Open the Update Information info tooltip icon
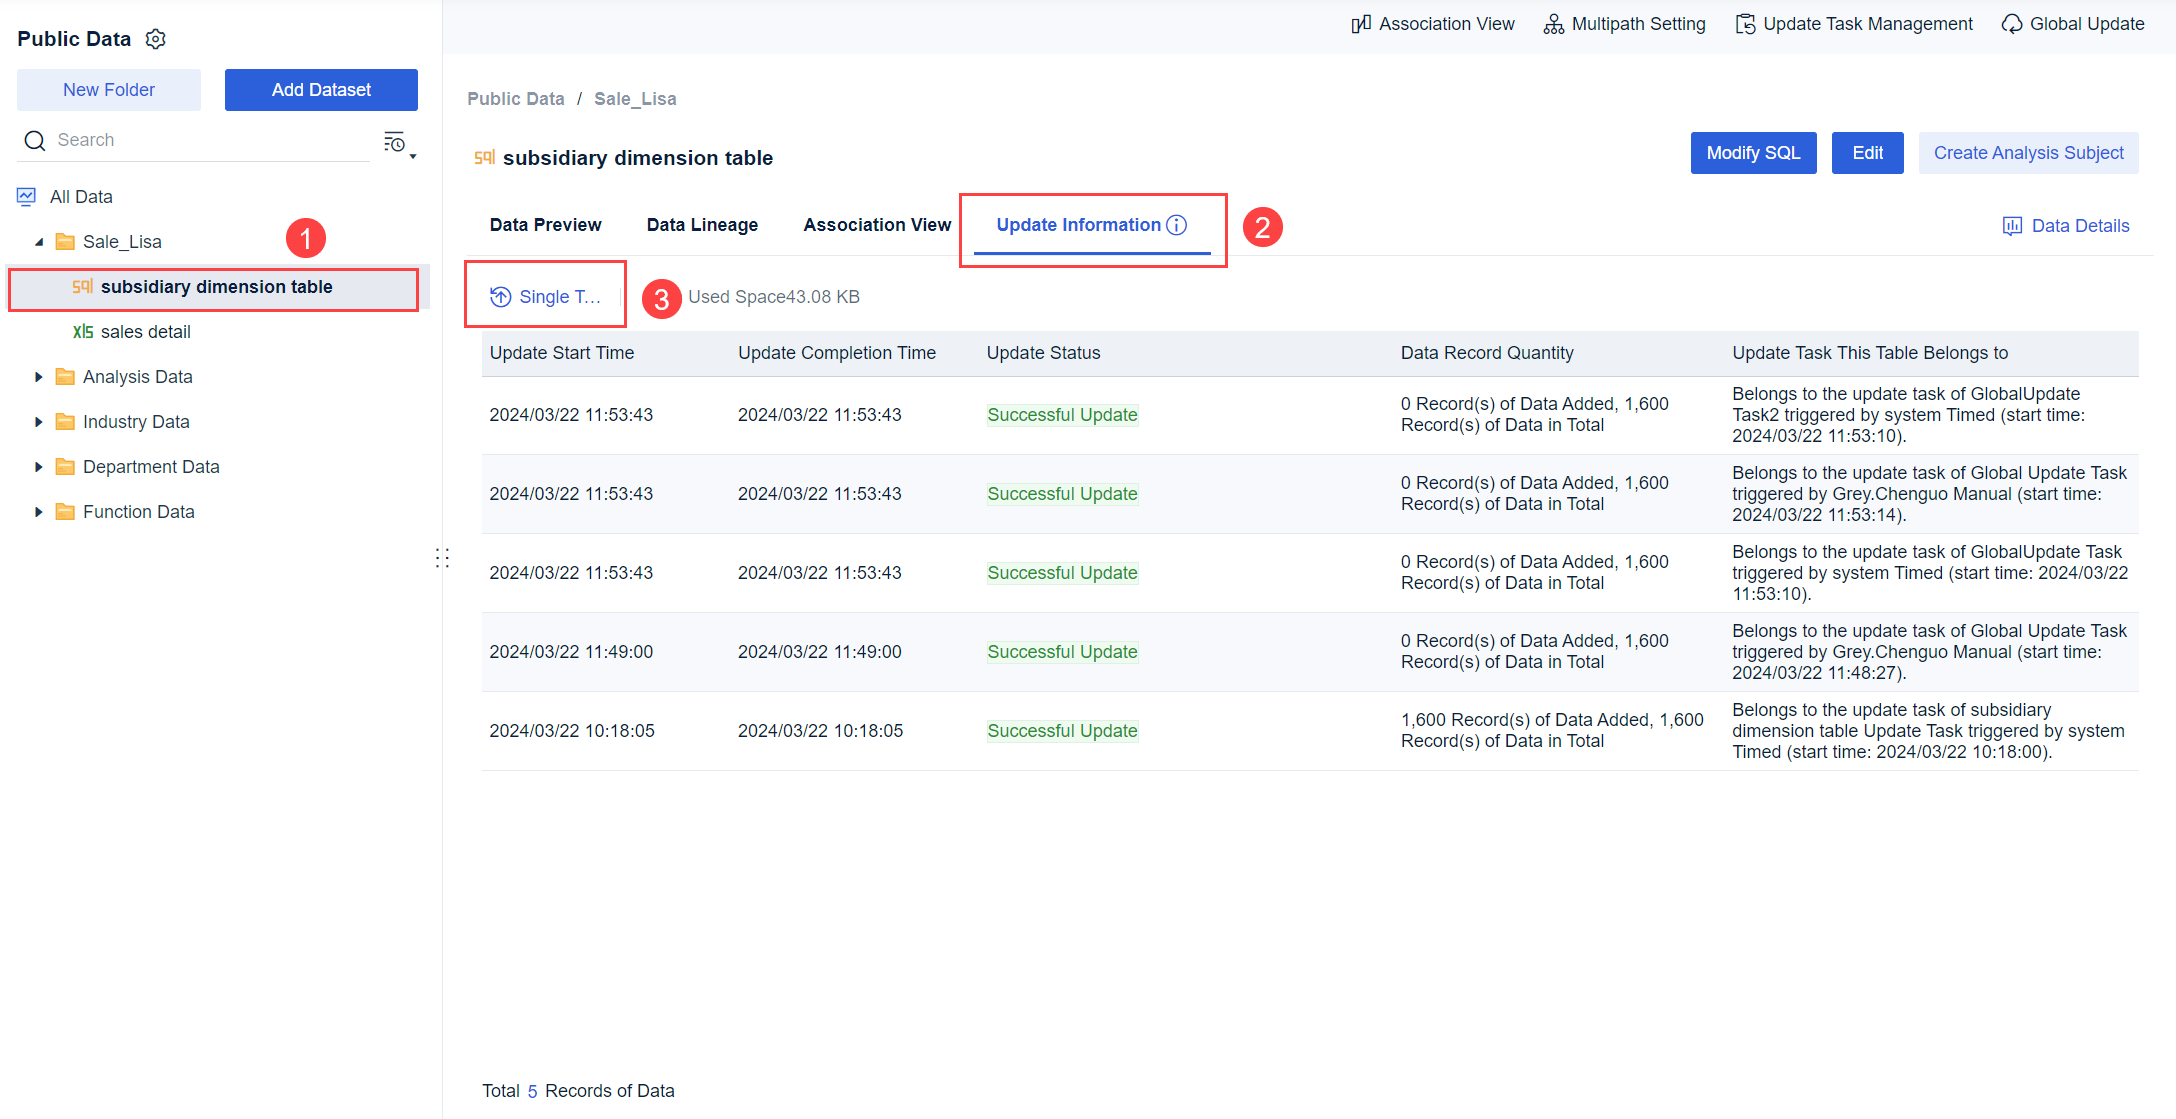 tap(1176, 225)
